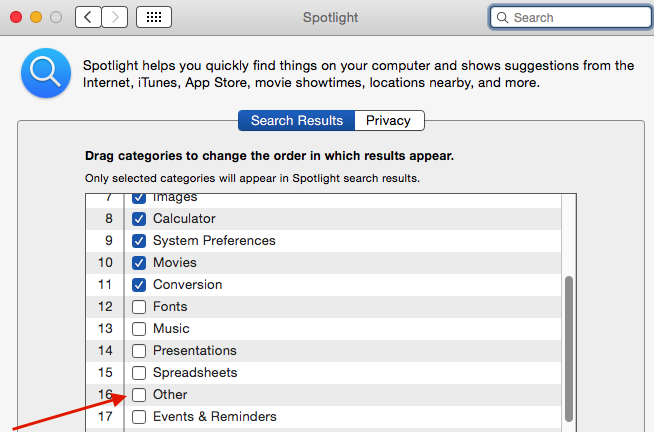Disable Movies in search results
Image resolution: width=654 pixels, height=432 pixels.
coord(139,263)
